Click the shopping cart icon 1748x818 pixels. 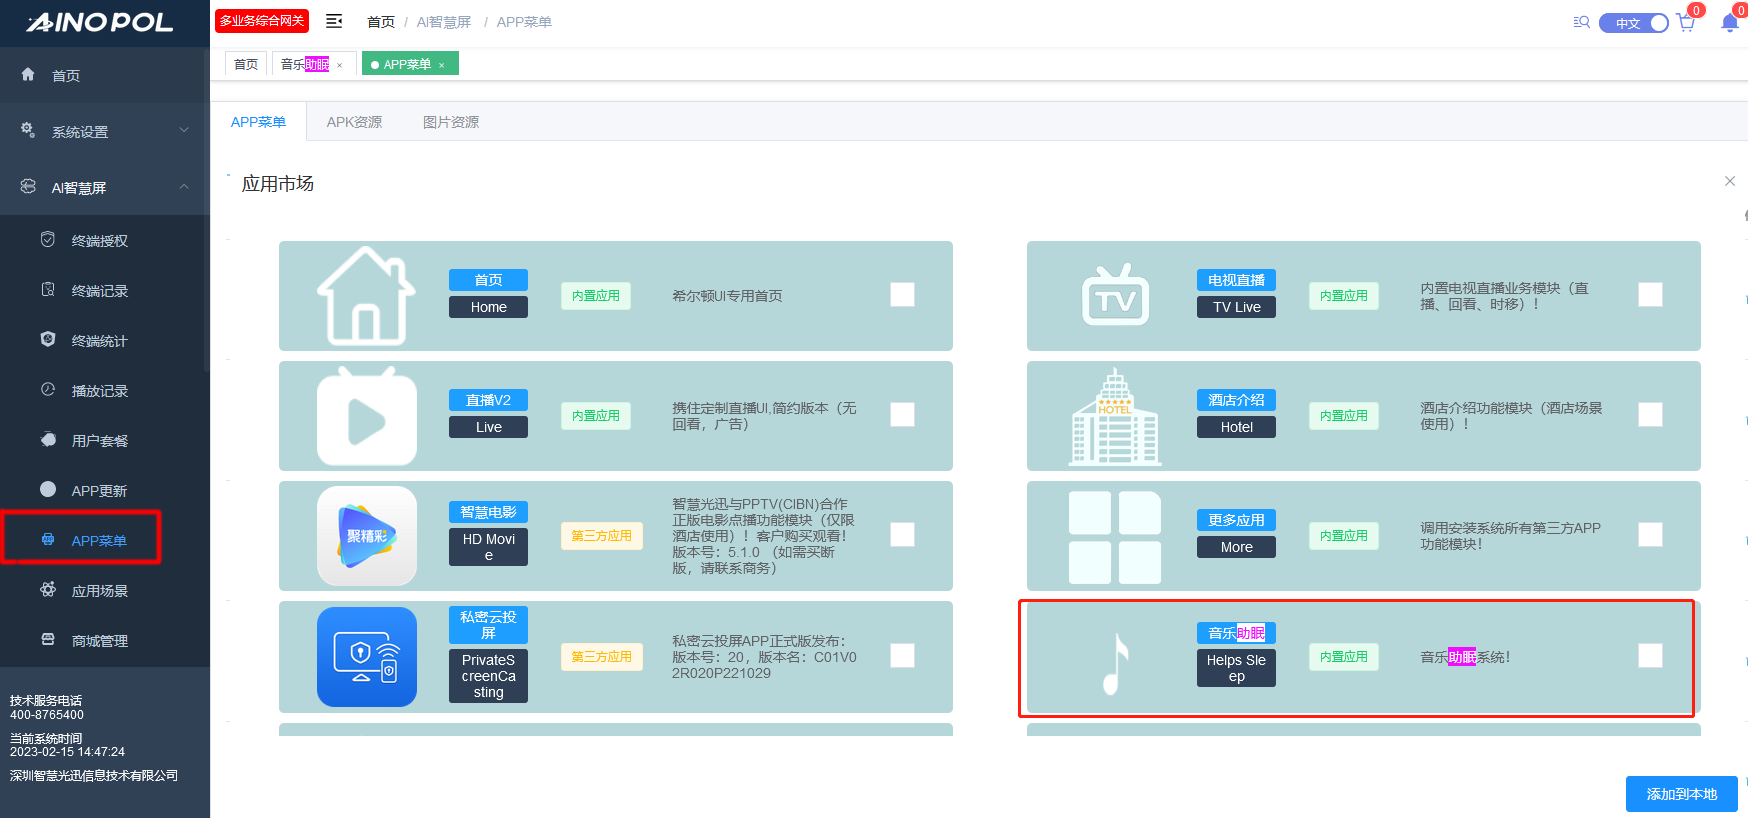coord(1686,23)
